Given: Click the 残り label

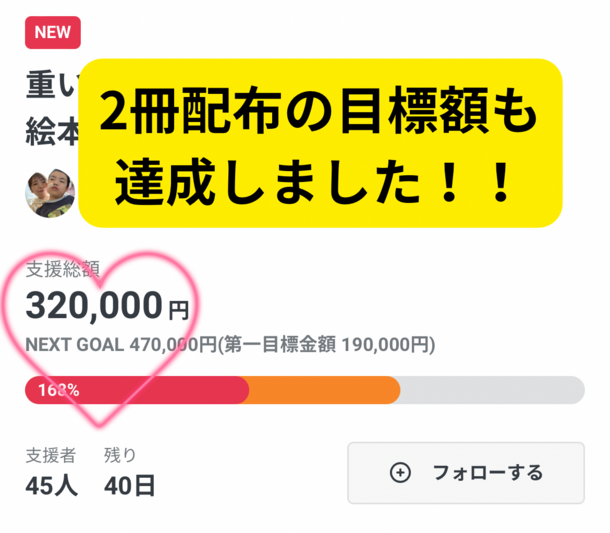Looking at the screenshot, I should click(120, 455).
